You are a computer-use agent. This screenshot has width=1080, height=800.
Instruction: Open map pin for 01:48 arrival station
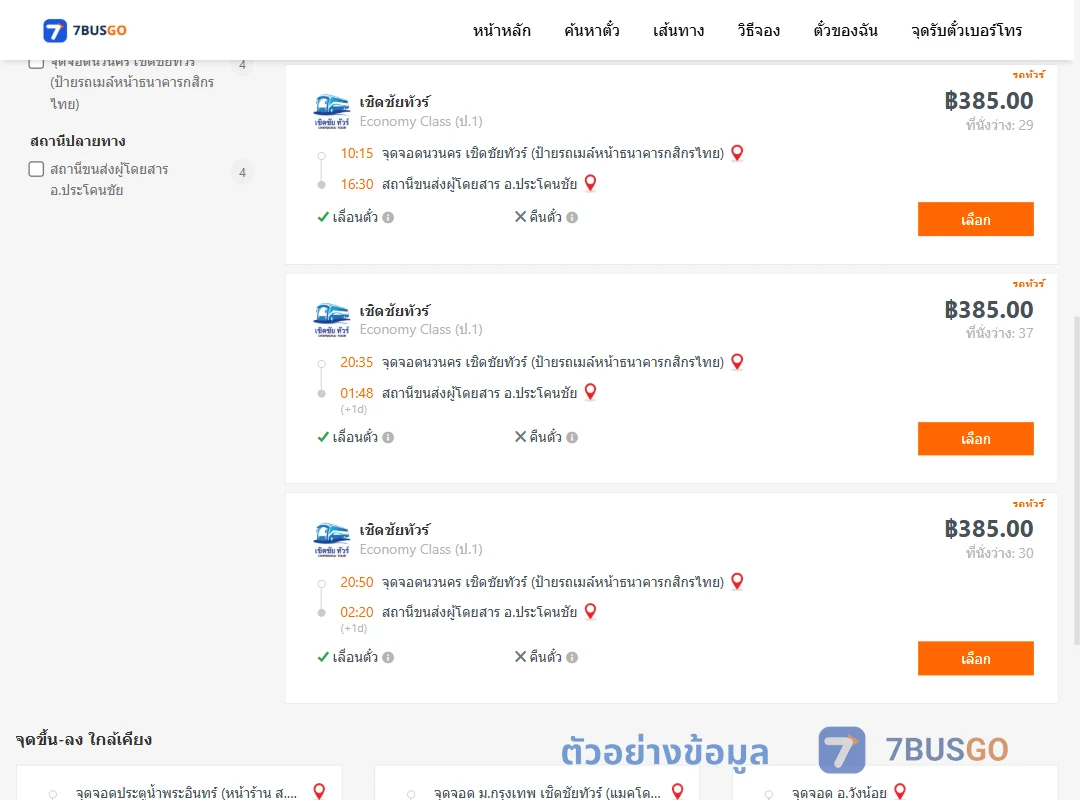coord(590,392)
